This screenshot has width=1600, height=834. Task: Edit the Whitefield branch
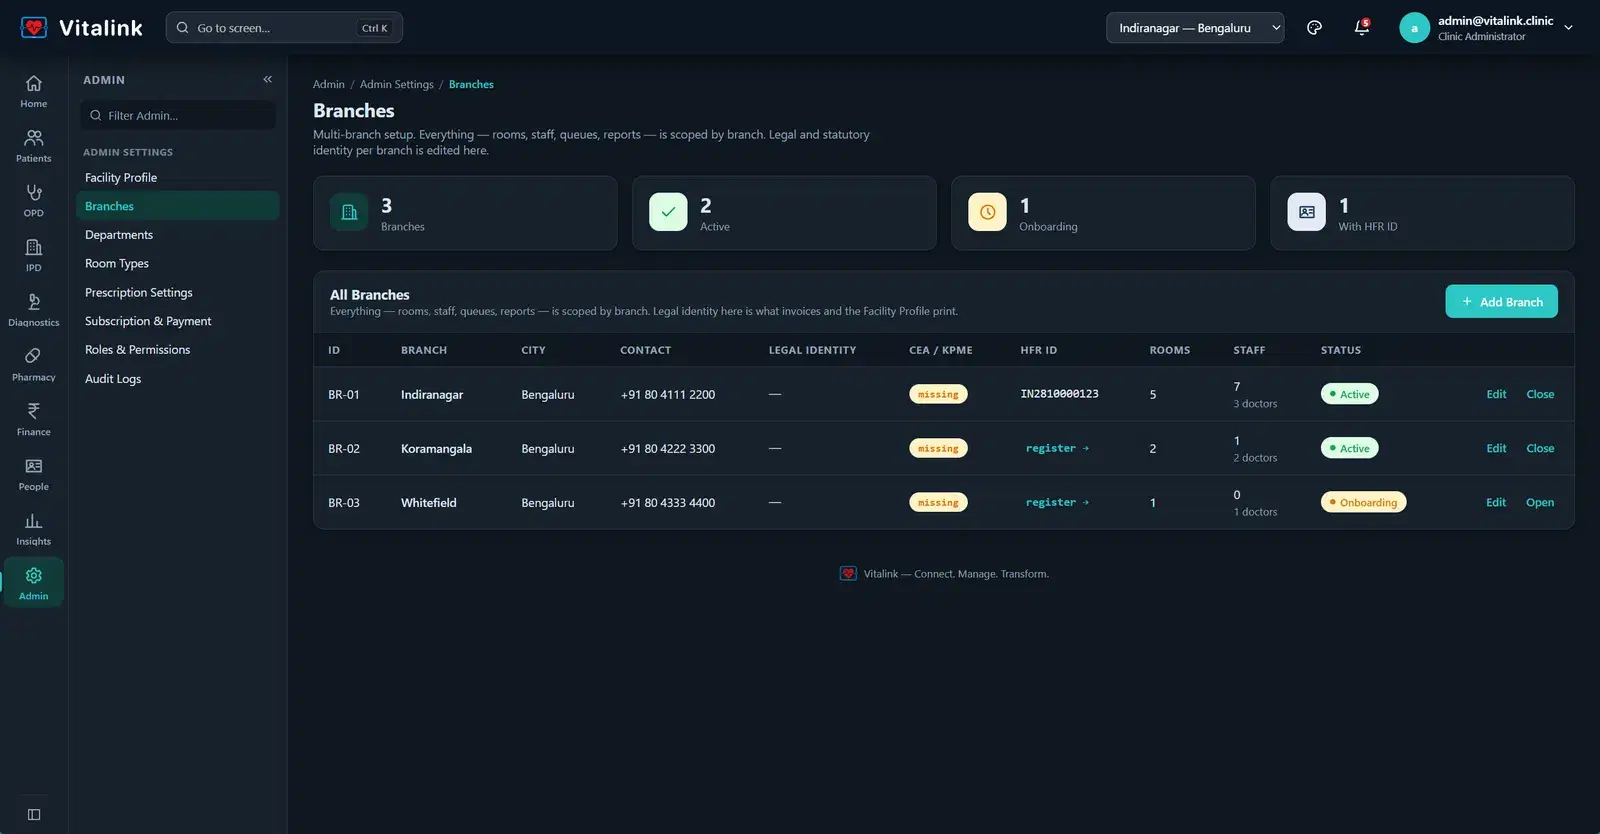(1496, 502)
